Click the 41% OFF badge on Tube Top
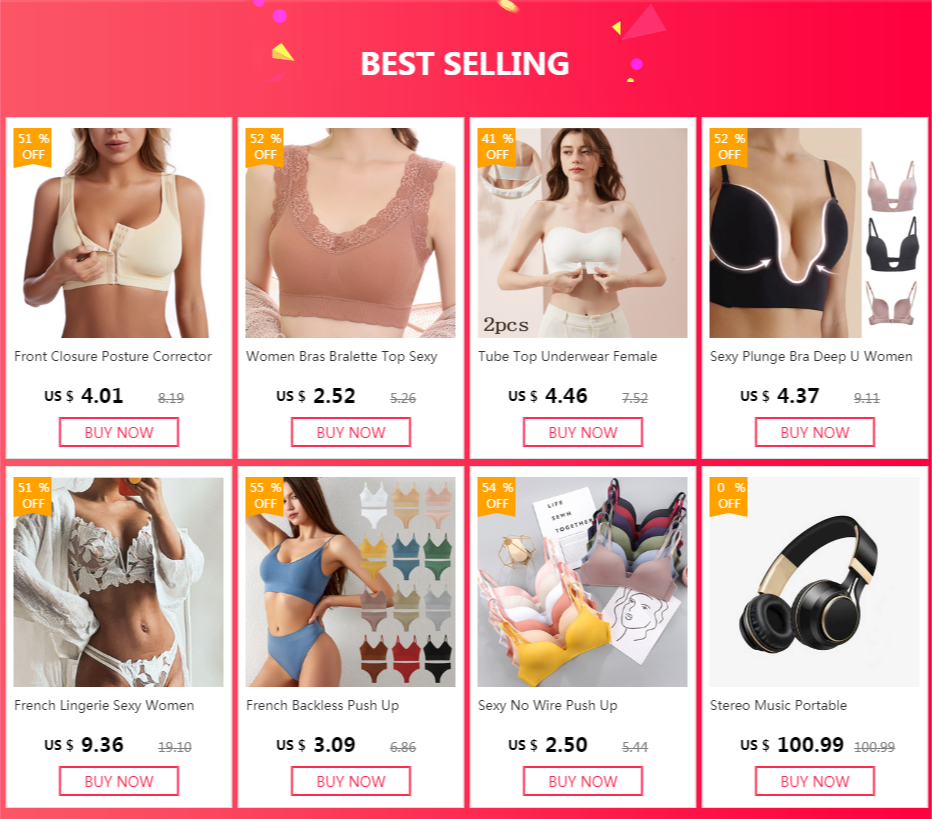This screenshot has height=819, width=932. [497, 147]
